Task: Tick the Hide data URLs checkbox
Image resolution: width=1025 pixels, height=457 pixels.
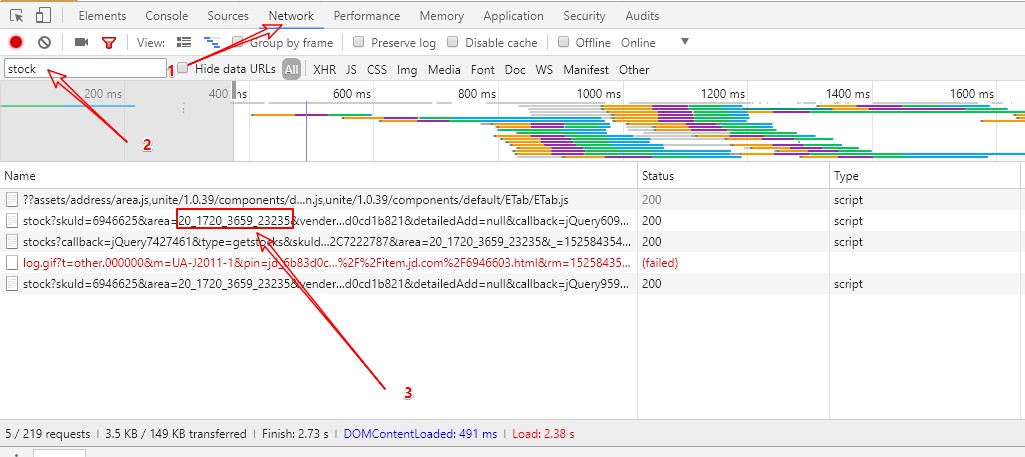Action: click(183, 69)
